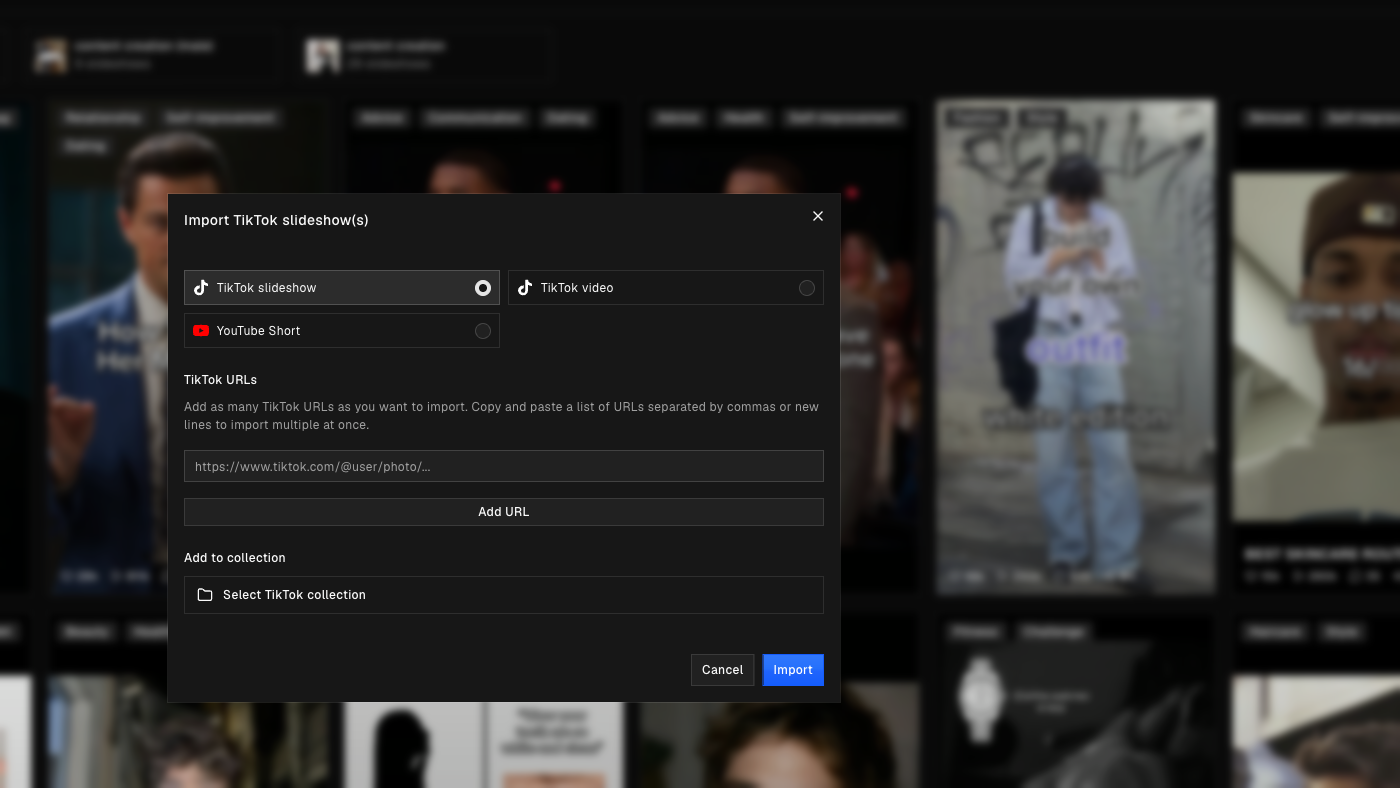Image resolution: width=1400 pixels, height=788 pixels.
Task: Click the blue Import button
Action: (x=793, y=670)
